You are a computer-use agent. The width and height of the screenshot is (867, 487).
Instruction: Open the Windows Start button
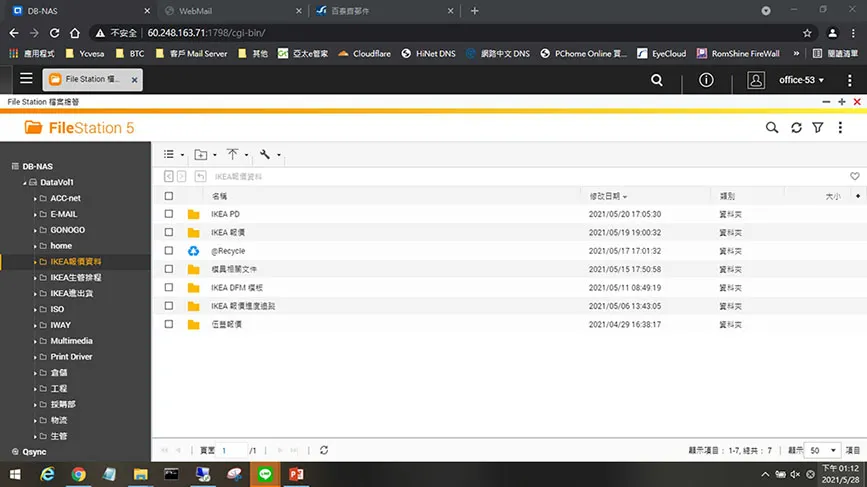15,474
